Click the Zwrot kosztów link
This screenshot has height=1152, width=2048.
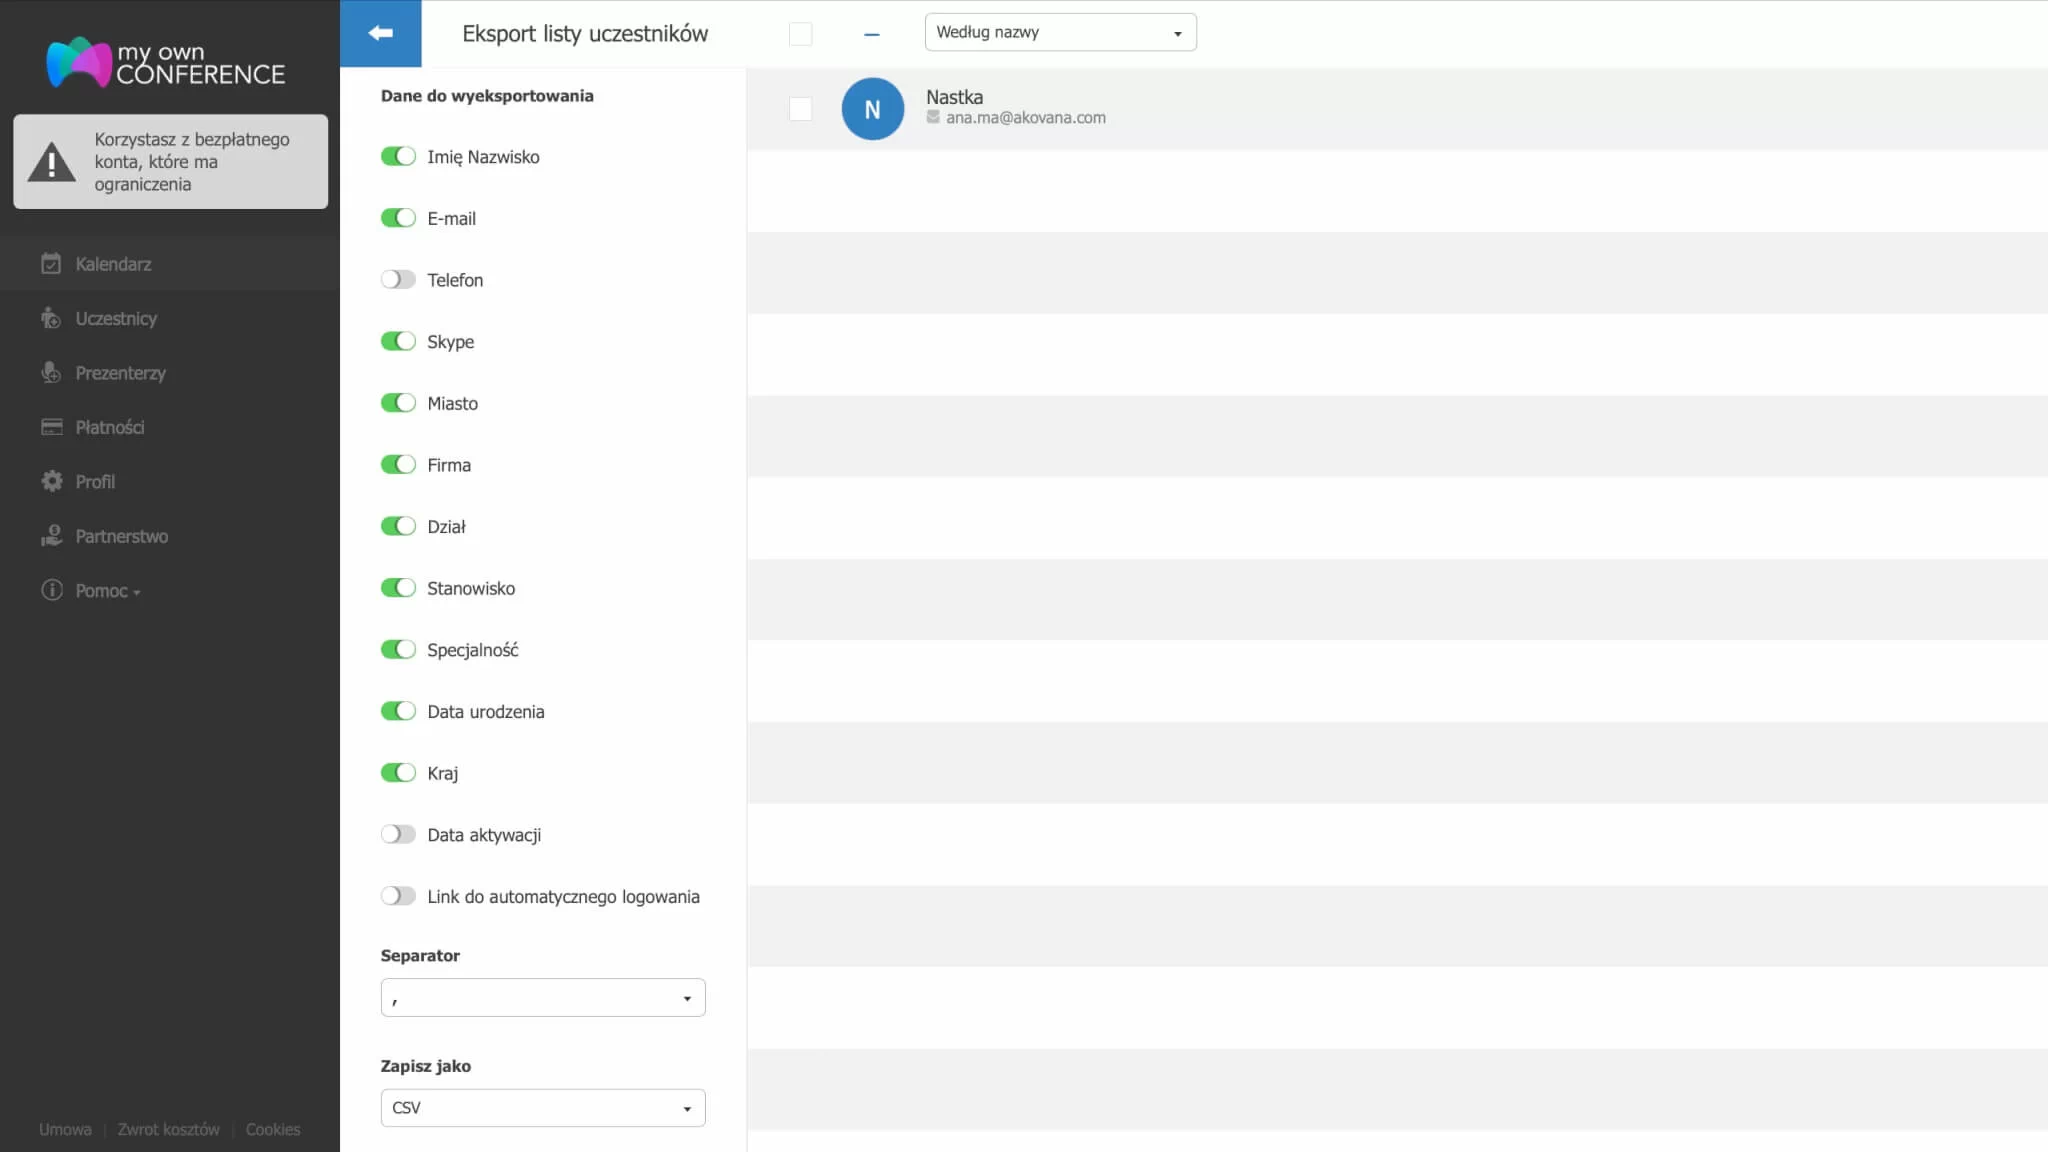[168, 1129]
